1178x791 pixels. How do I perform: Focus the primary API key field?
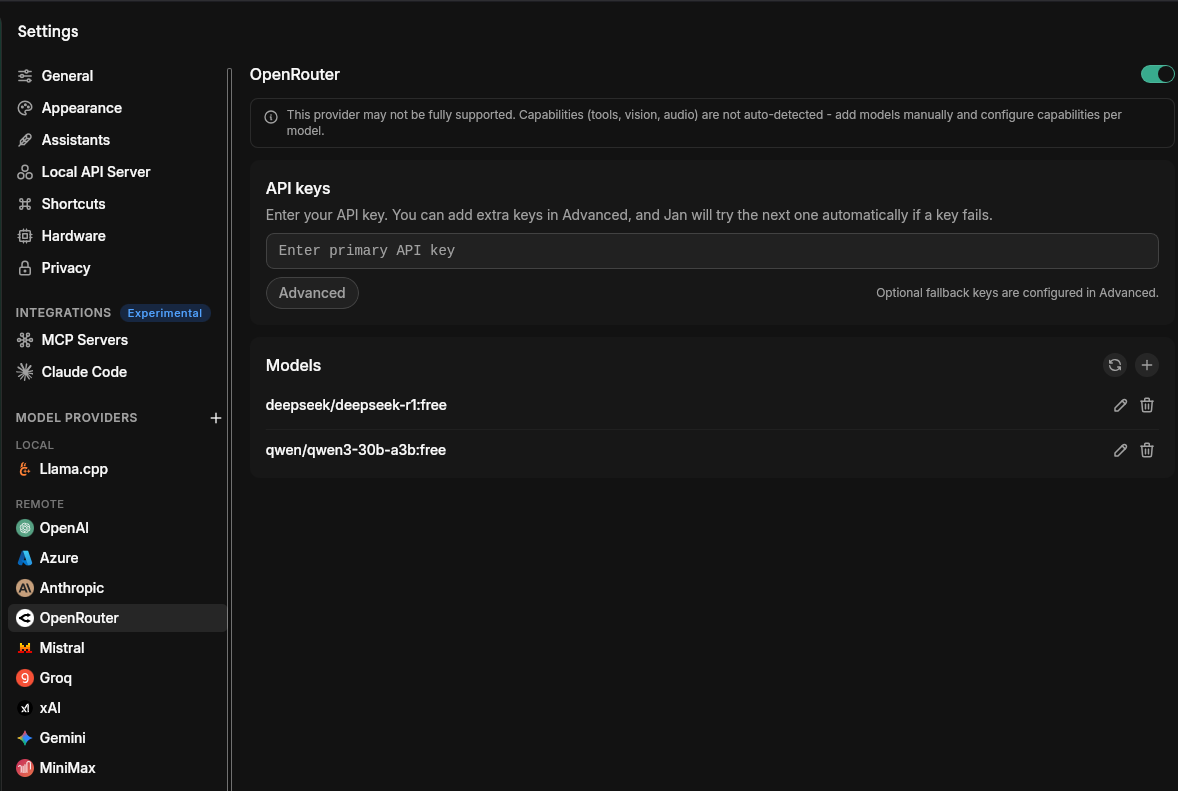tap(711, 251)
